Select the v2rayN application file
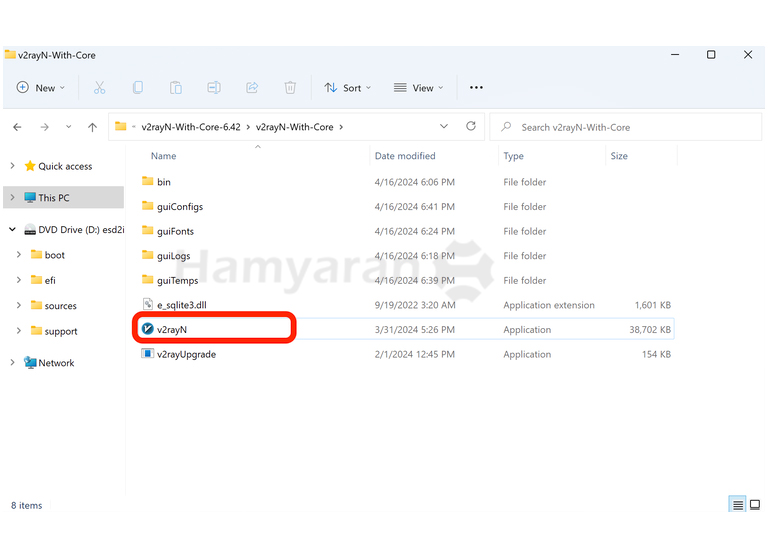The height and width of the screenshot is (560, 768). pos(172,329)
